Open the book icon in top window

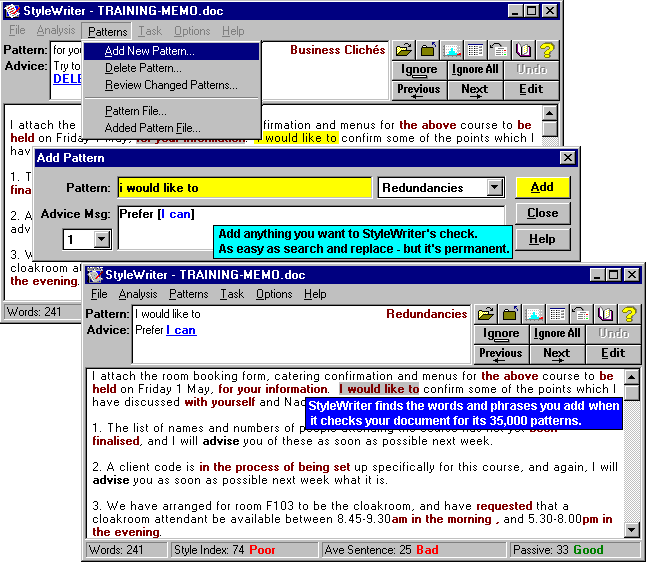[x=523, y=50]
